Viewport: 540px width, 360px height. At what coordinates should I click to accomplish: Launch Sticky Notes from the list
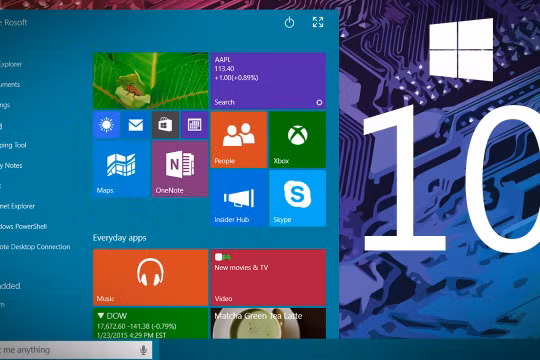click(11, 166)
